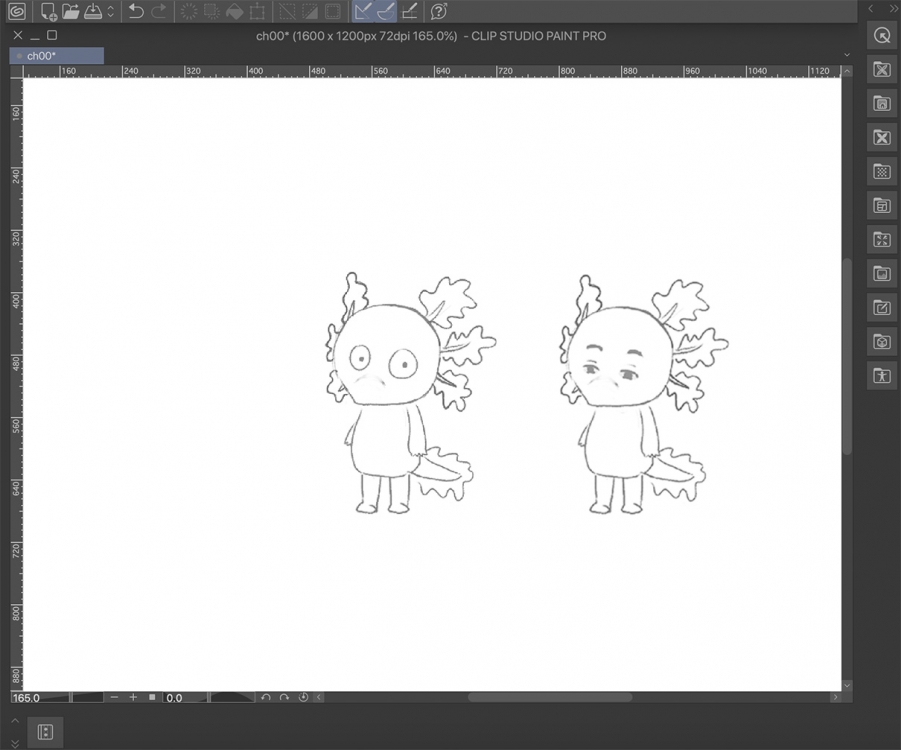Open first material folder icon with pattern X

tap(881, 70)
